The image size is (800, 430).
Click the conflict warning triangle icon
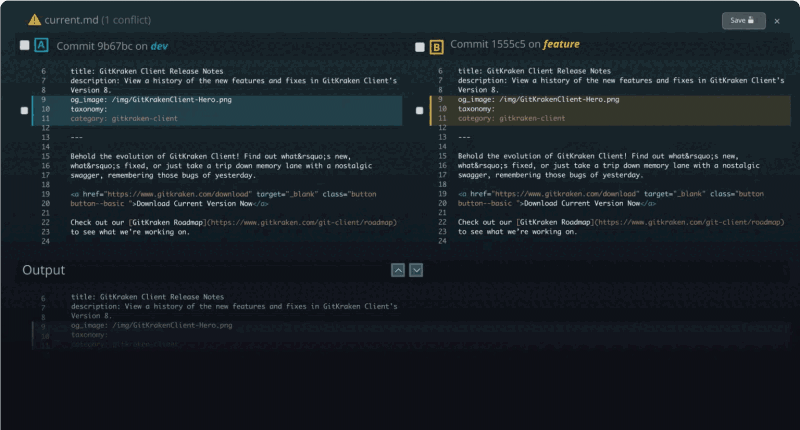tap(34, 20)
